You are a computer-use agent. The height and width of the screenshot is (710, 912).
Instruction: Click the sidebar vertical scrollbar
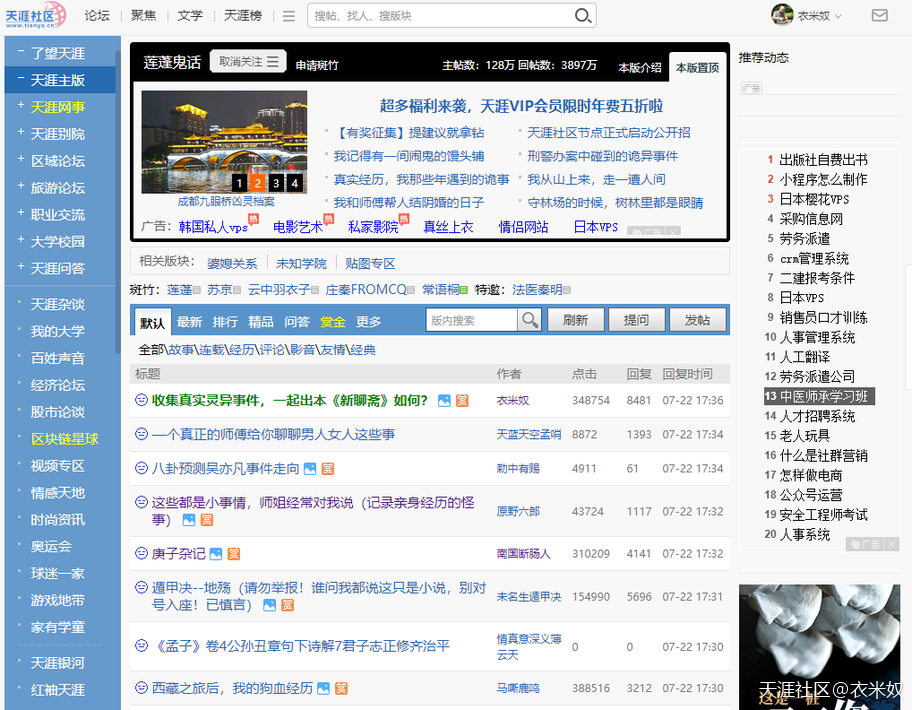118,201
